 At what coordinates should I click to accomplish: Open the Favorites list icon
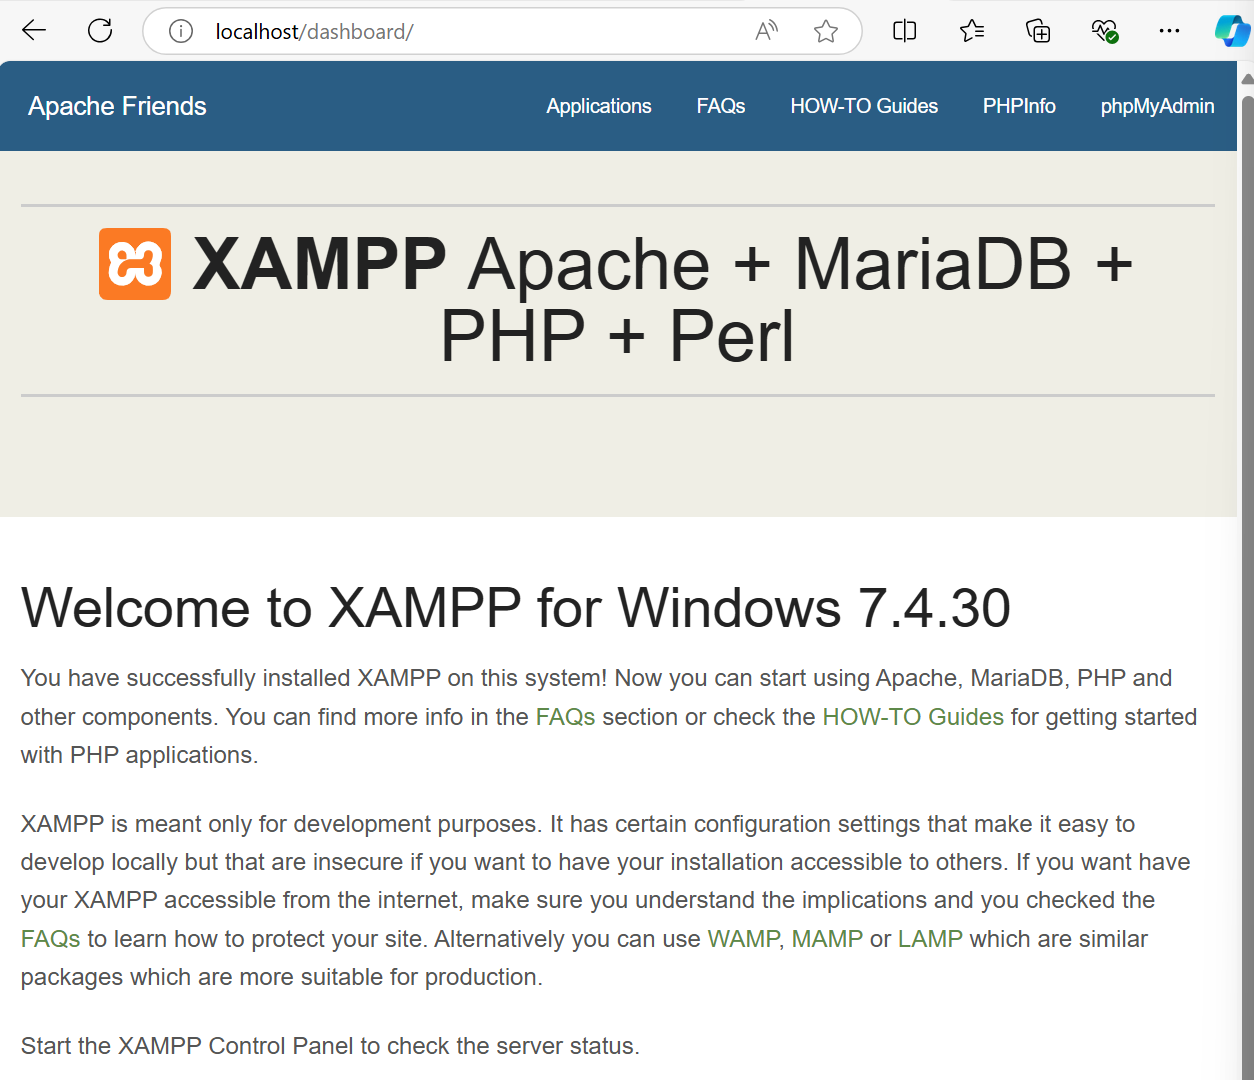(972, 31)
